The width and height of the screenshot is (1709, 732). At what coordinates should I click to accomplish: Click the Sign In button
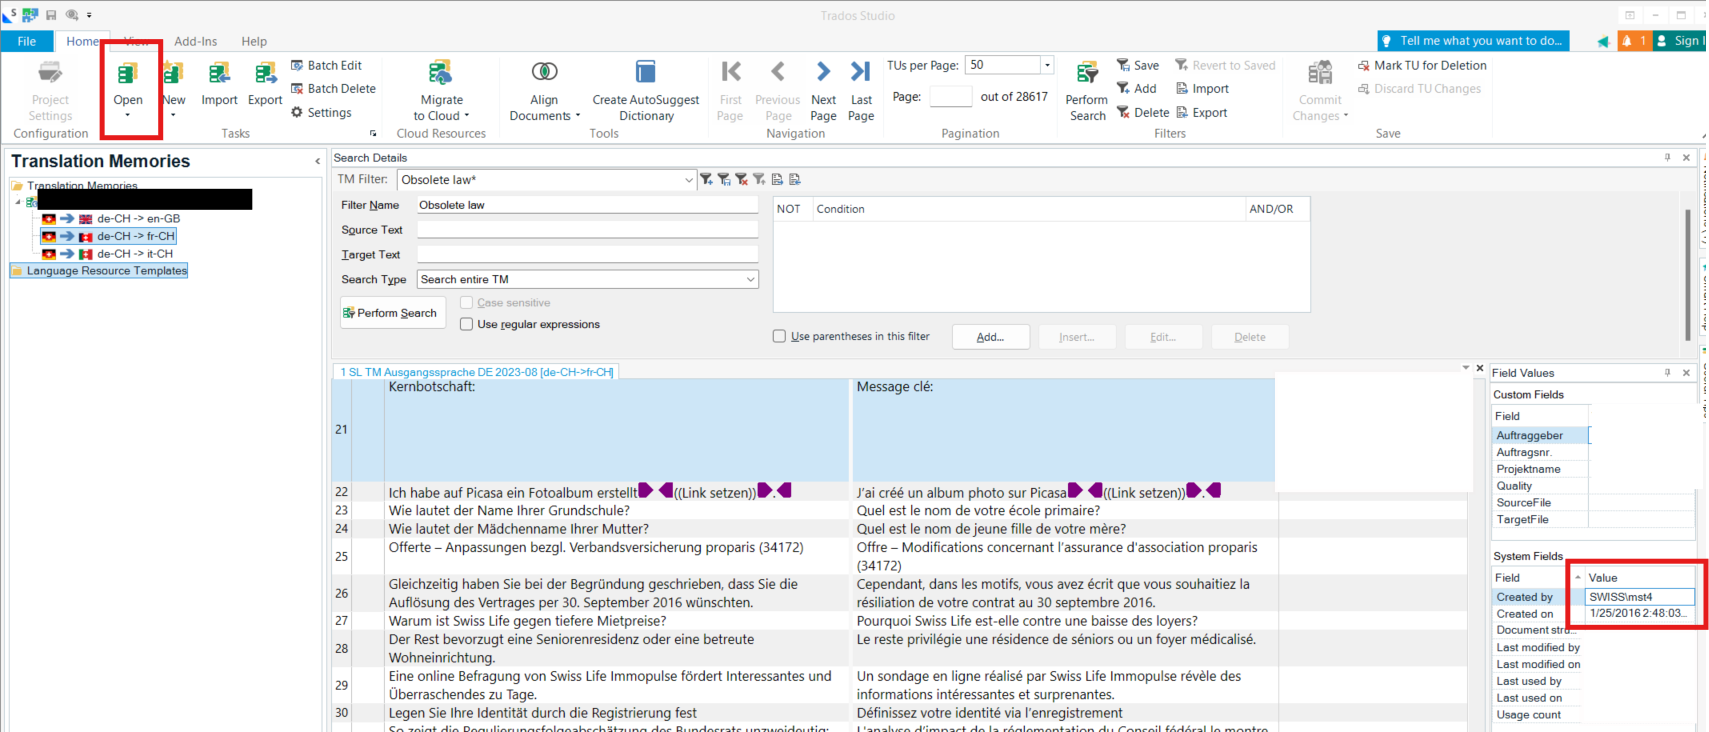tap(1679, 41)
